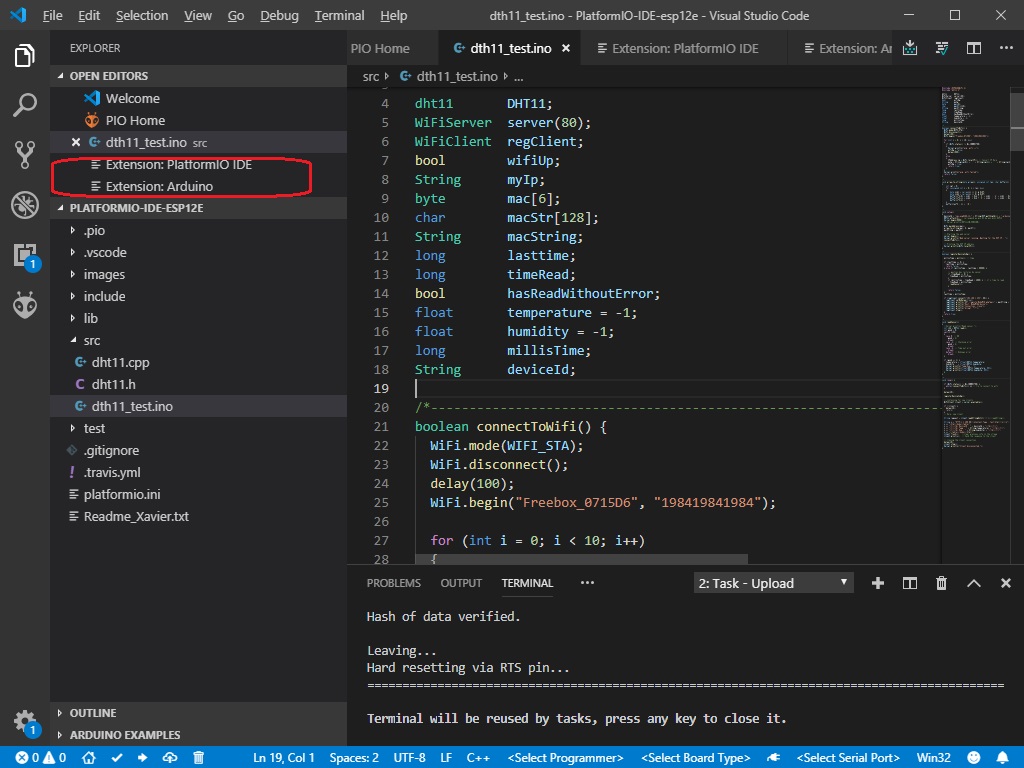Viewport: 1024px width, 768px height.
Task: Open the Selection menu
Action: tap(142, 16)
